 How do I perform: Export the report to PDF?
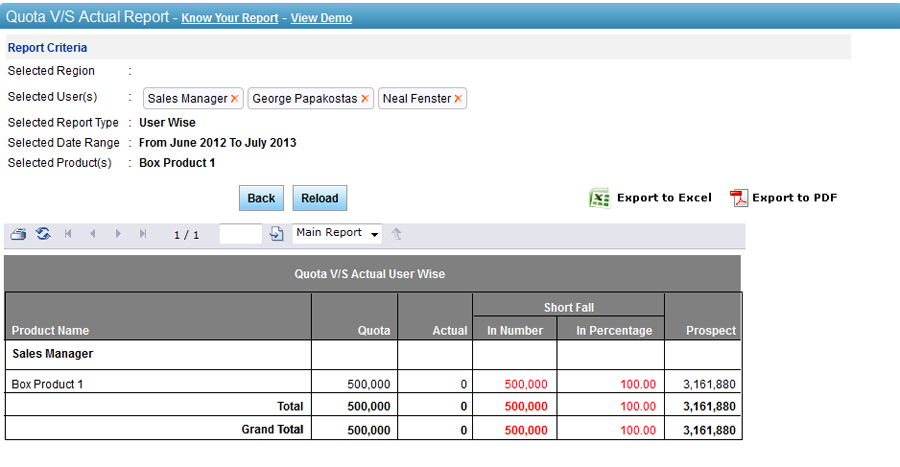[x=784, y=198]
